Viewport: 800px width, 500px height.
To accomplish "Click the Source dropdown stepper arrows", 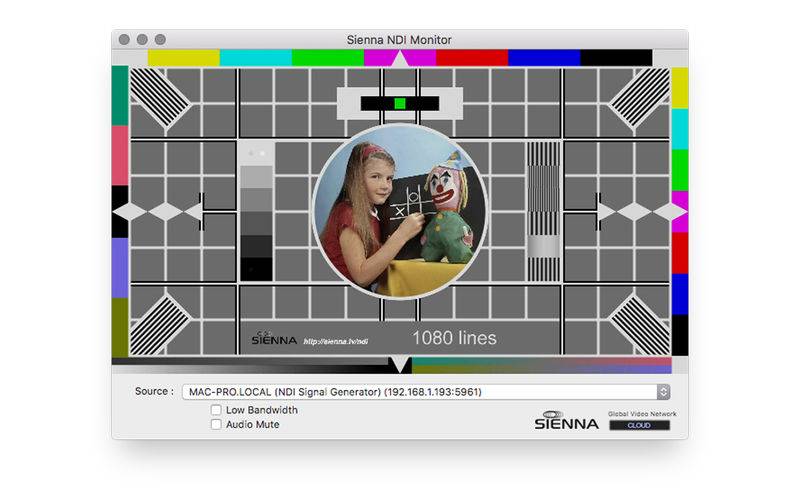I will click(x=663, y=392).
